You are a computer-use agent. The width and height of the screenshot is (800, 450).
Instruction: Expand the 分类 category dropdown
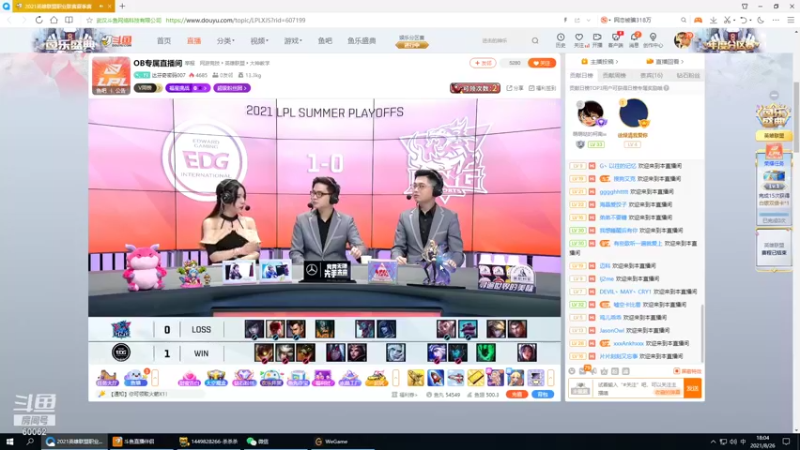[225, 41]
